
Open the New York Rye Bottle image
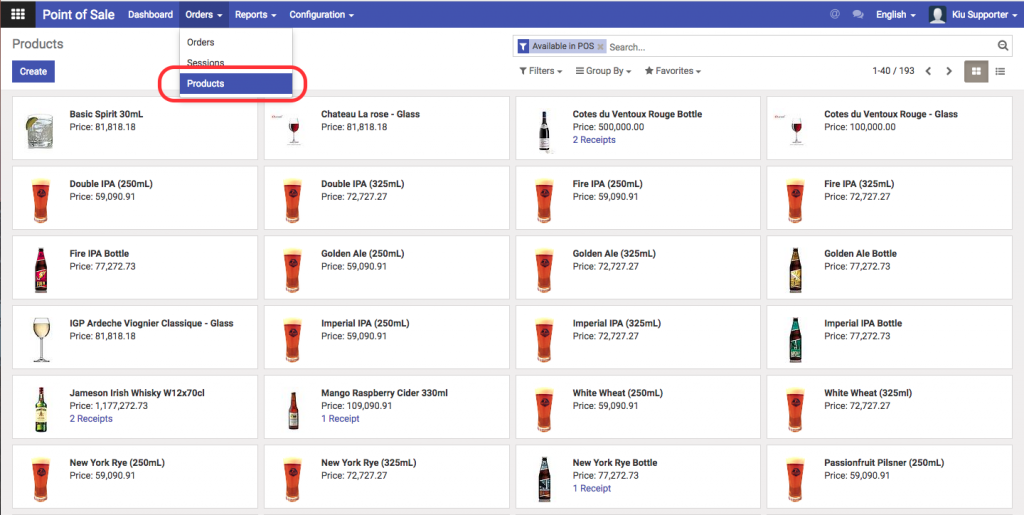click(x=544, y=479)
